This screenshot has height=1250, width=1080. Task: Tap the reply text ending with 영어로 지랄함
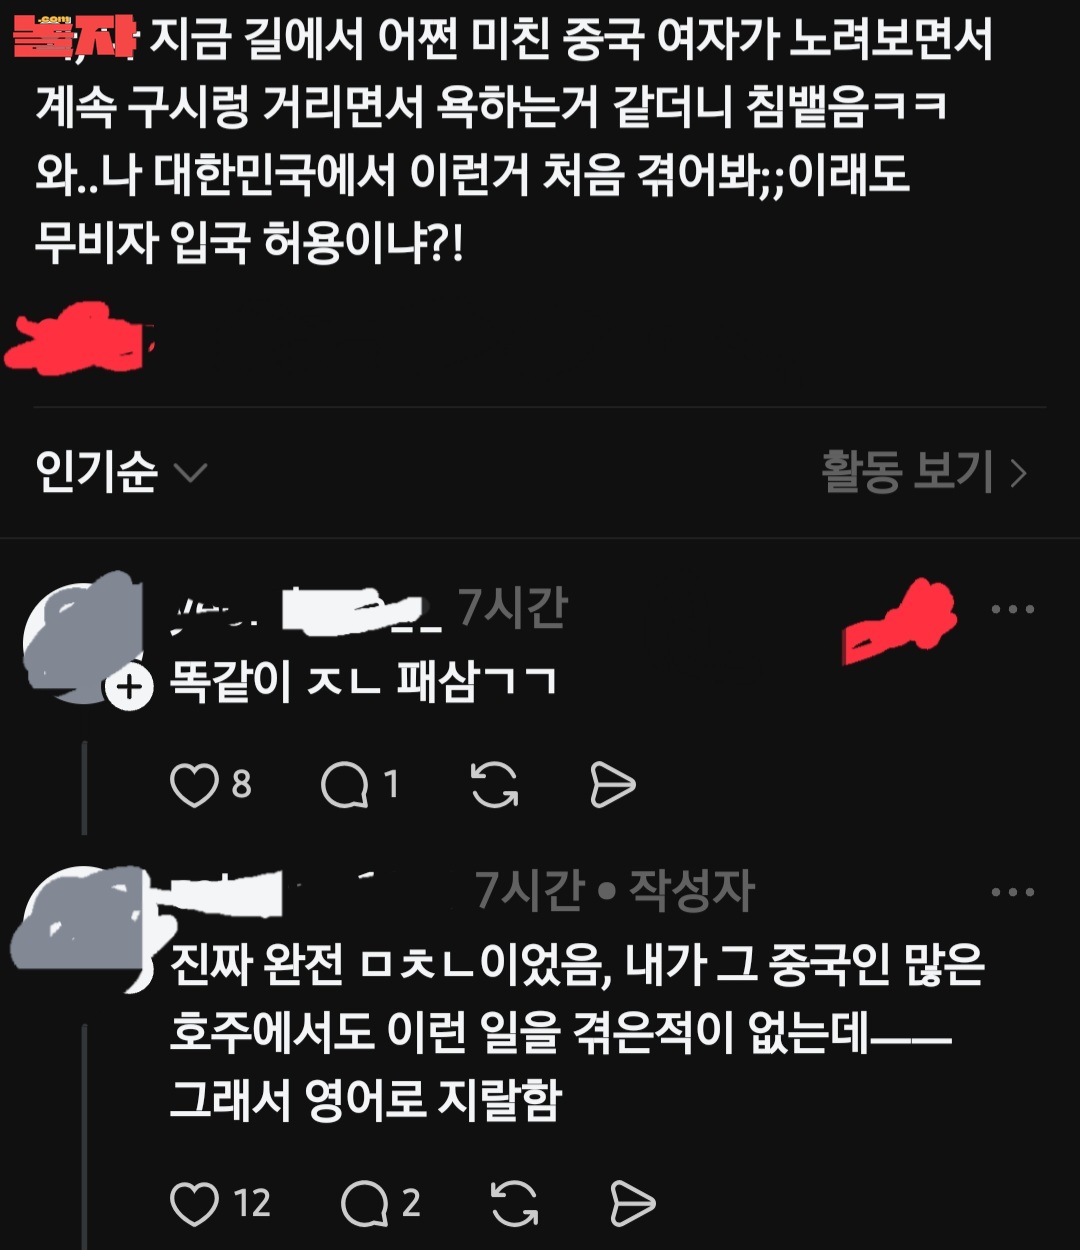tap(578, 1033)
